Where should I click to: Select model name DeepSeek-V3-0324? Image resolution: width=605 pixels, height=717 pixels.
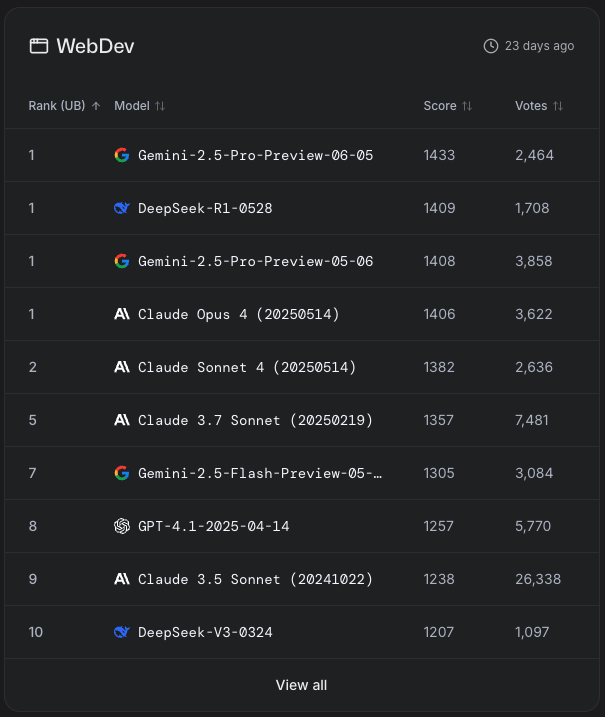click(205, 632)
